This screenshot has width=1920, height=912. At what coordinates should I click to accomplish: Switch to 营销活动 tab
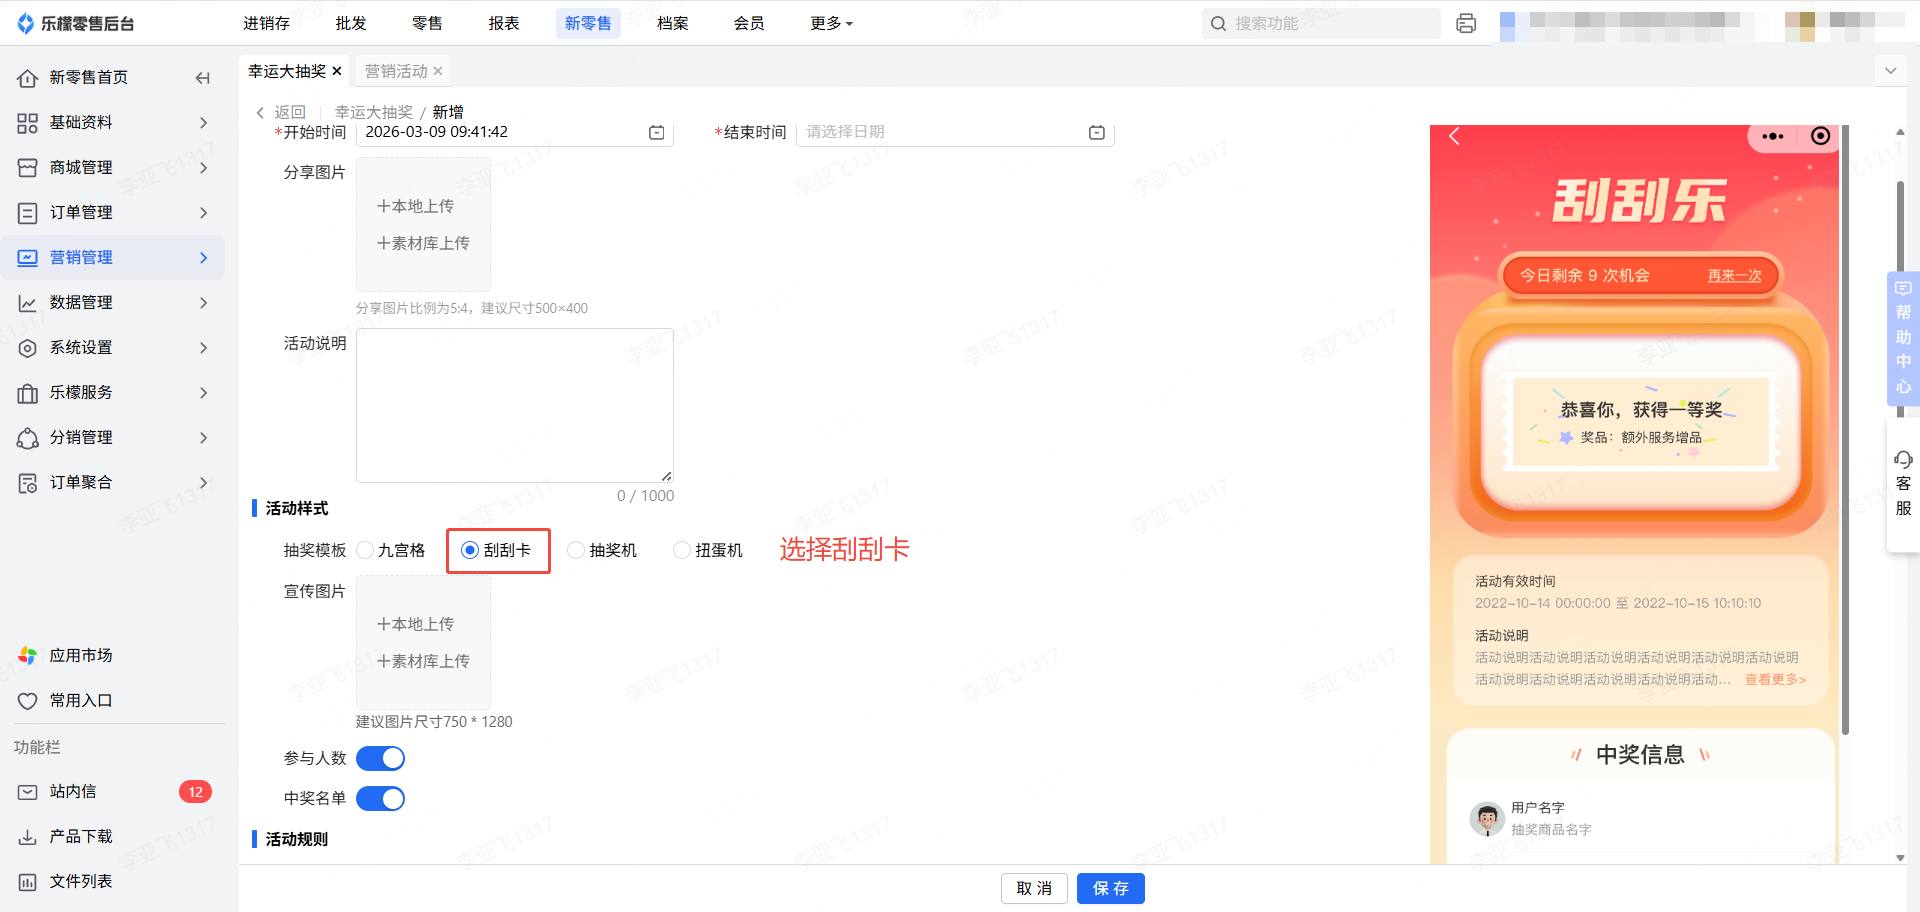(x=396, y=71)
